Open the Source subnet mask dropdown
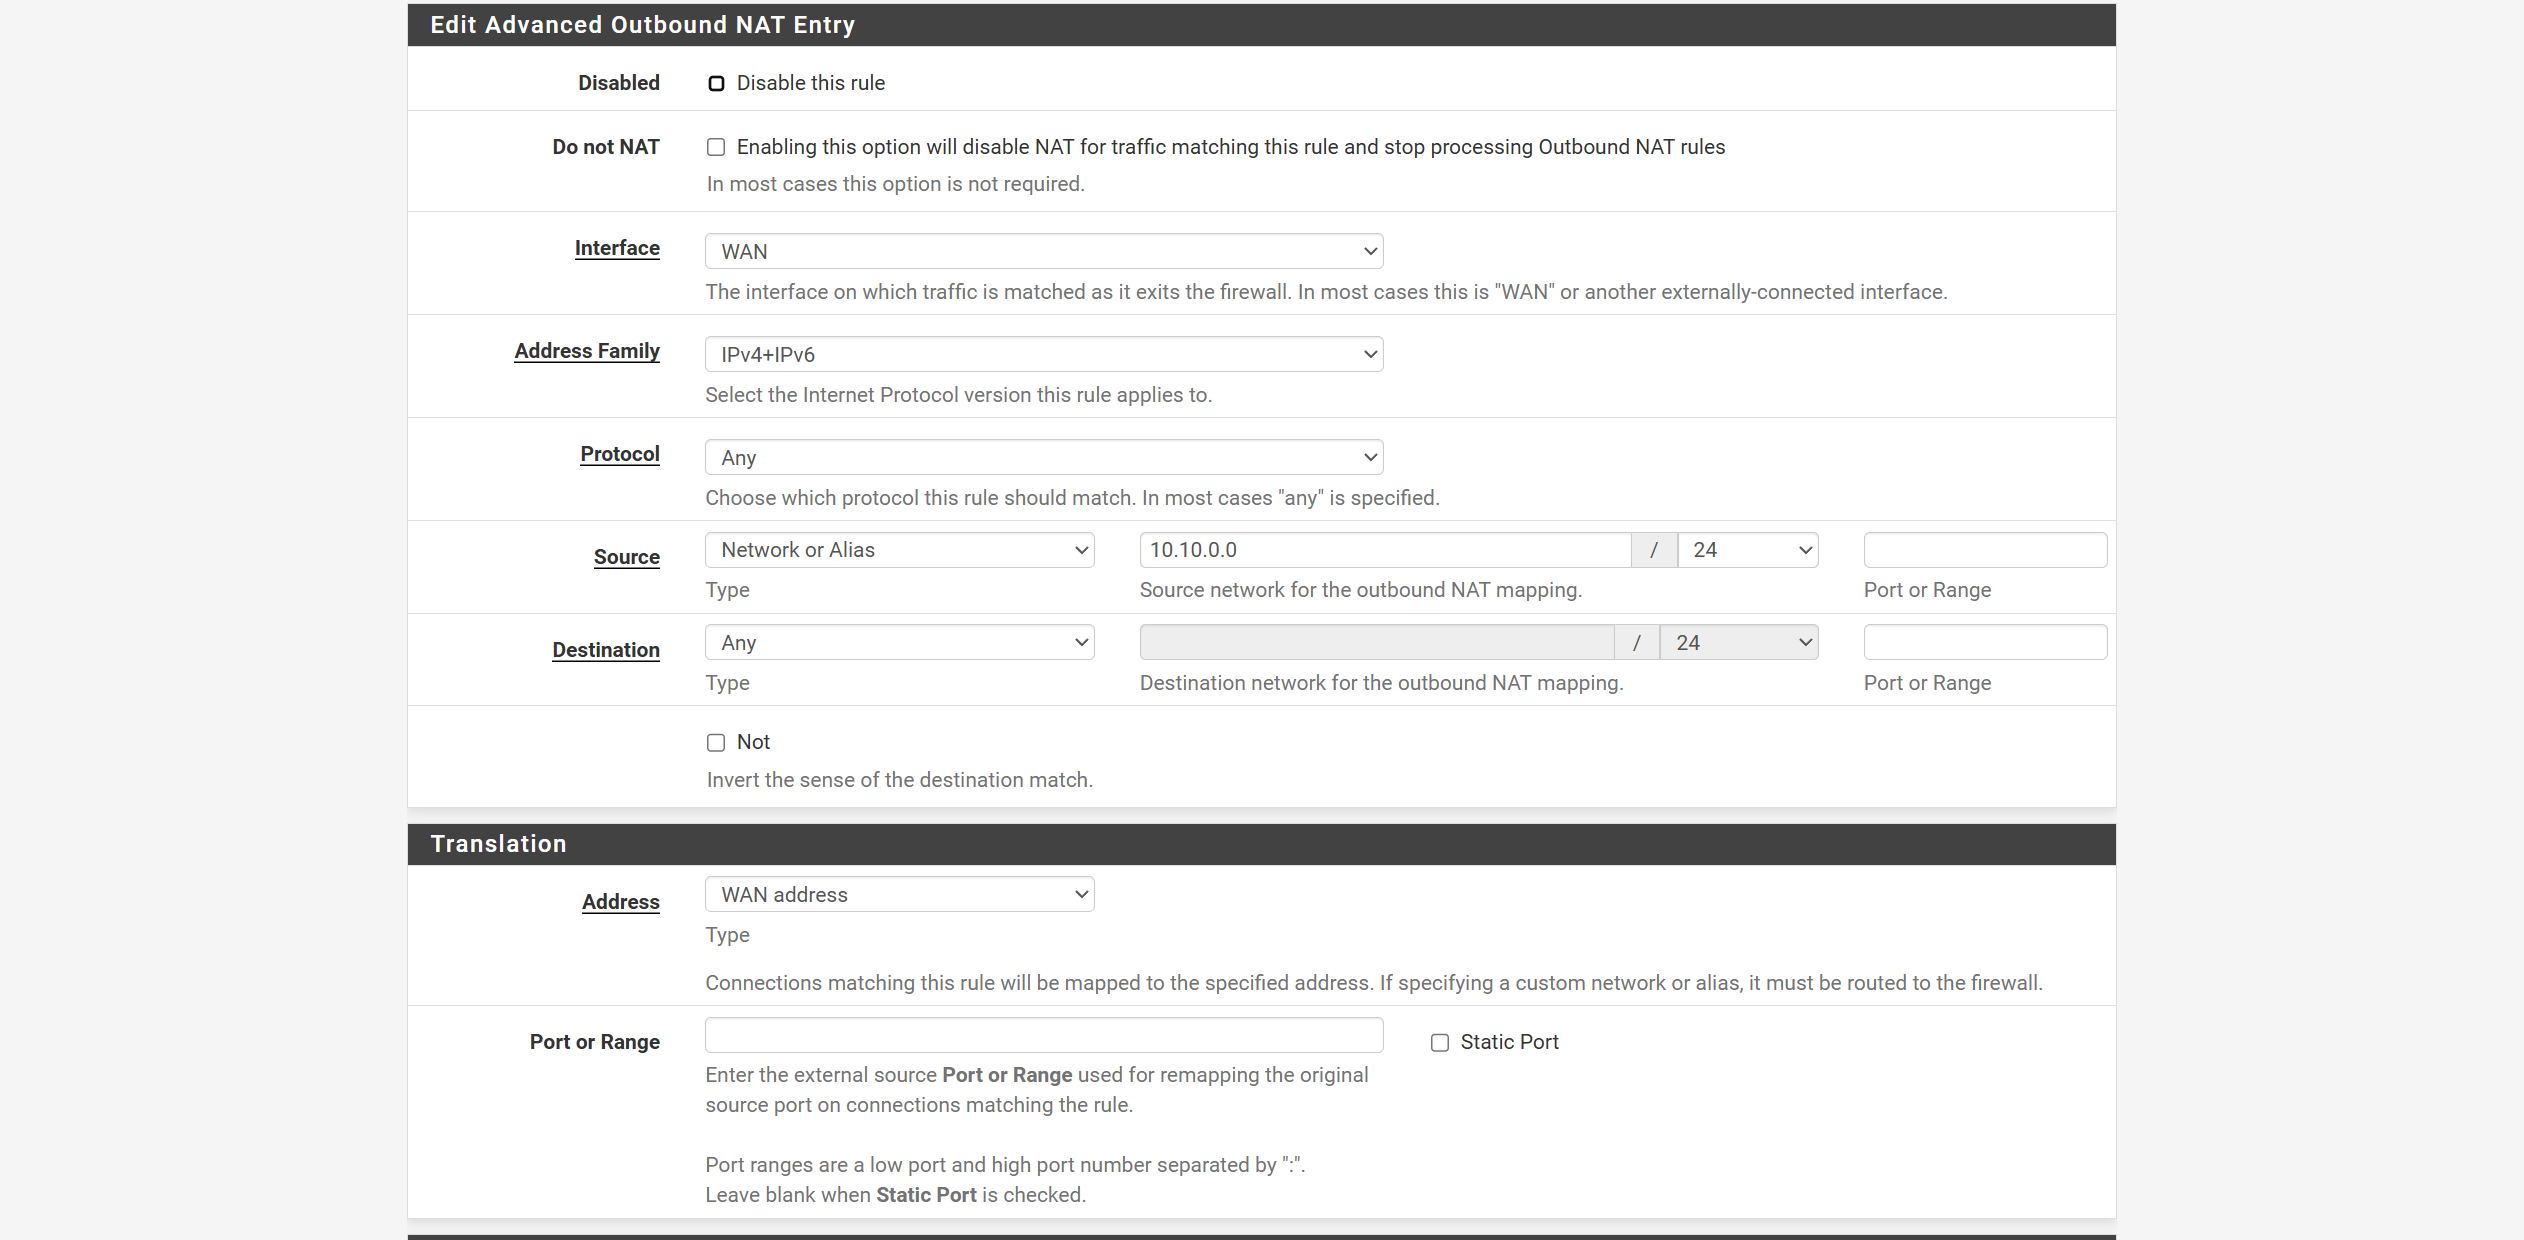 pos(1748,550)
